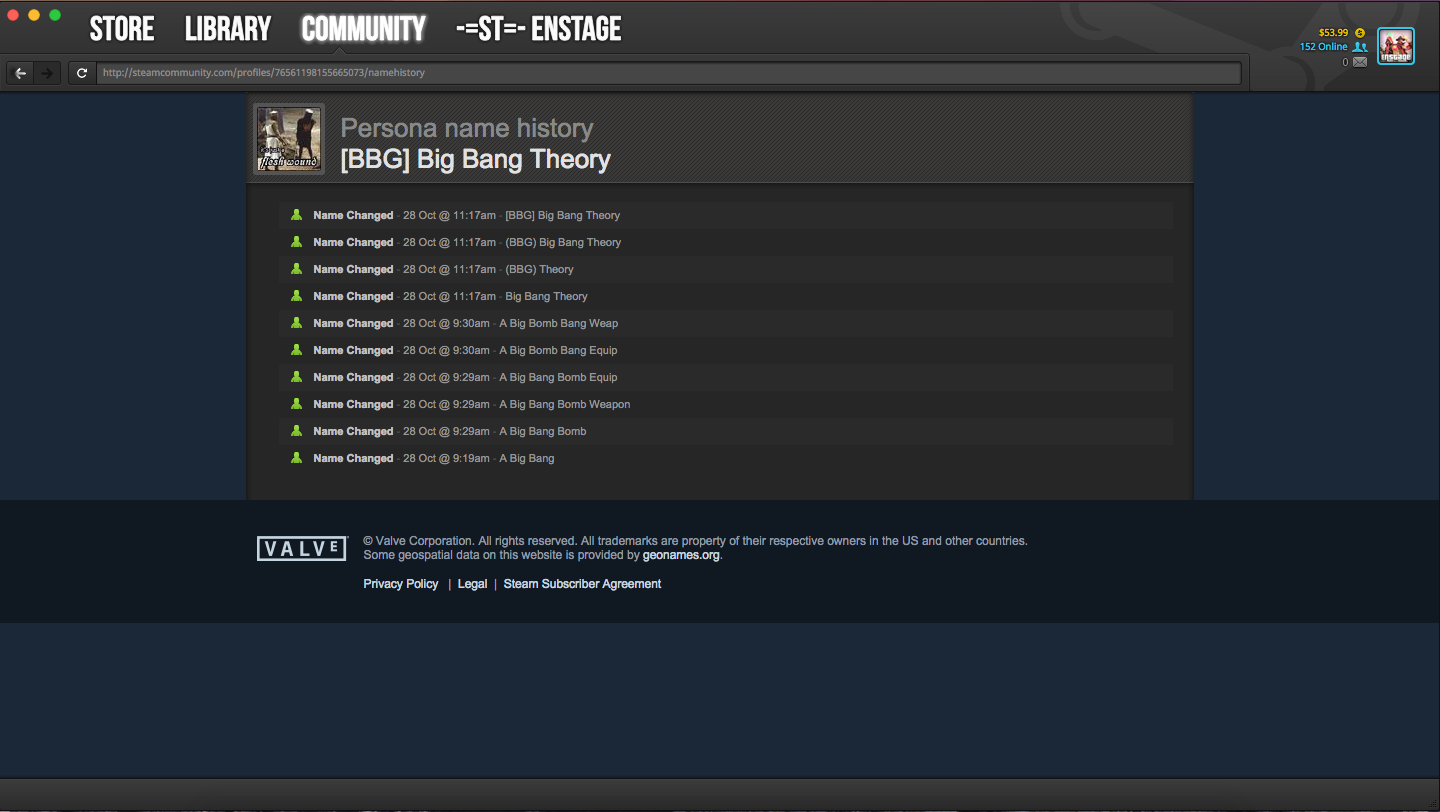Click the wallet coin icon beside $53.99
The height and width of the screenshot is (812, 1440).
click(1360, 32)
